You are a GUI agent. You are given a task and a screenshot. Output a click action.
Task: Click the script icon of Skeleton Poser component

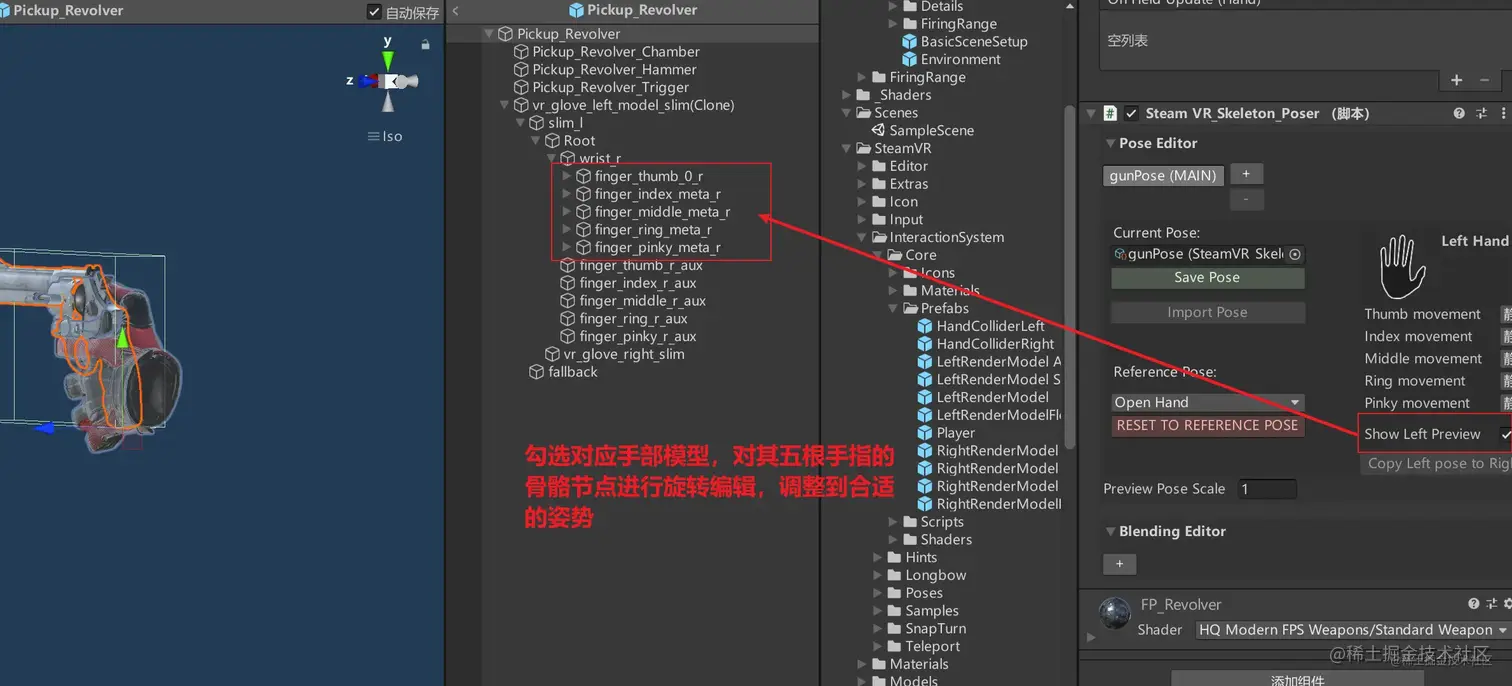1110,114
